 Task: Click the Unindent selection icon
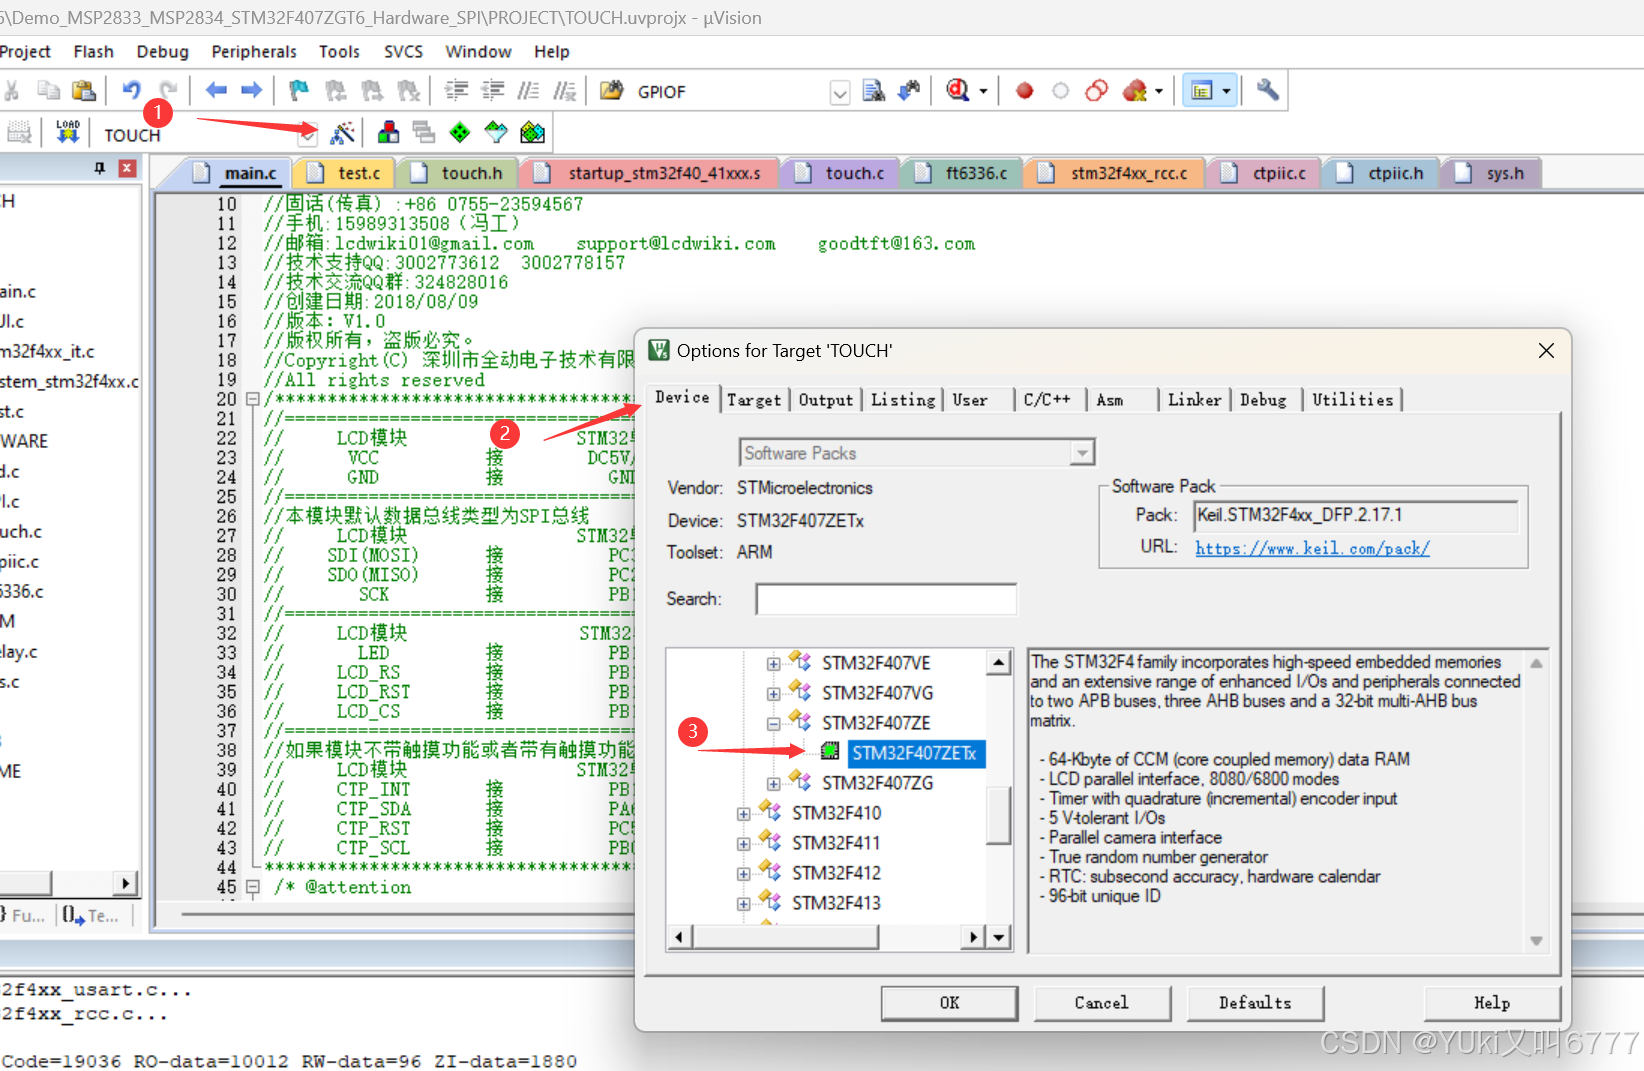tap(492, 91)
